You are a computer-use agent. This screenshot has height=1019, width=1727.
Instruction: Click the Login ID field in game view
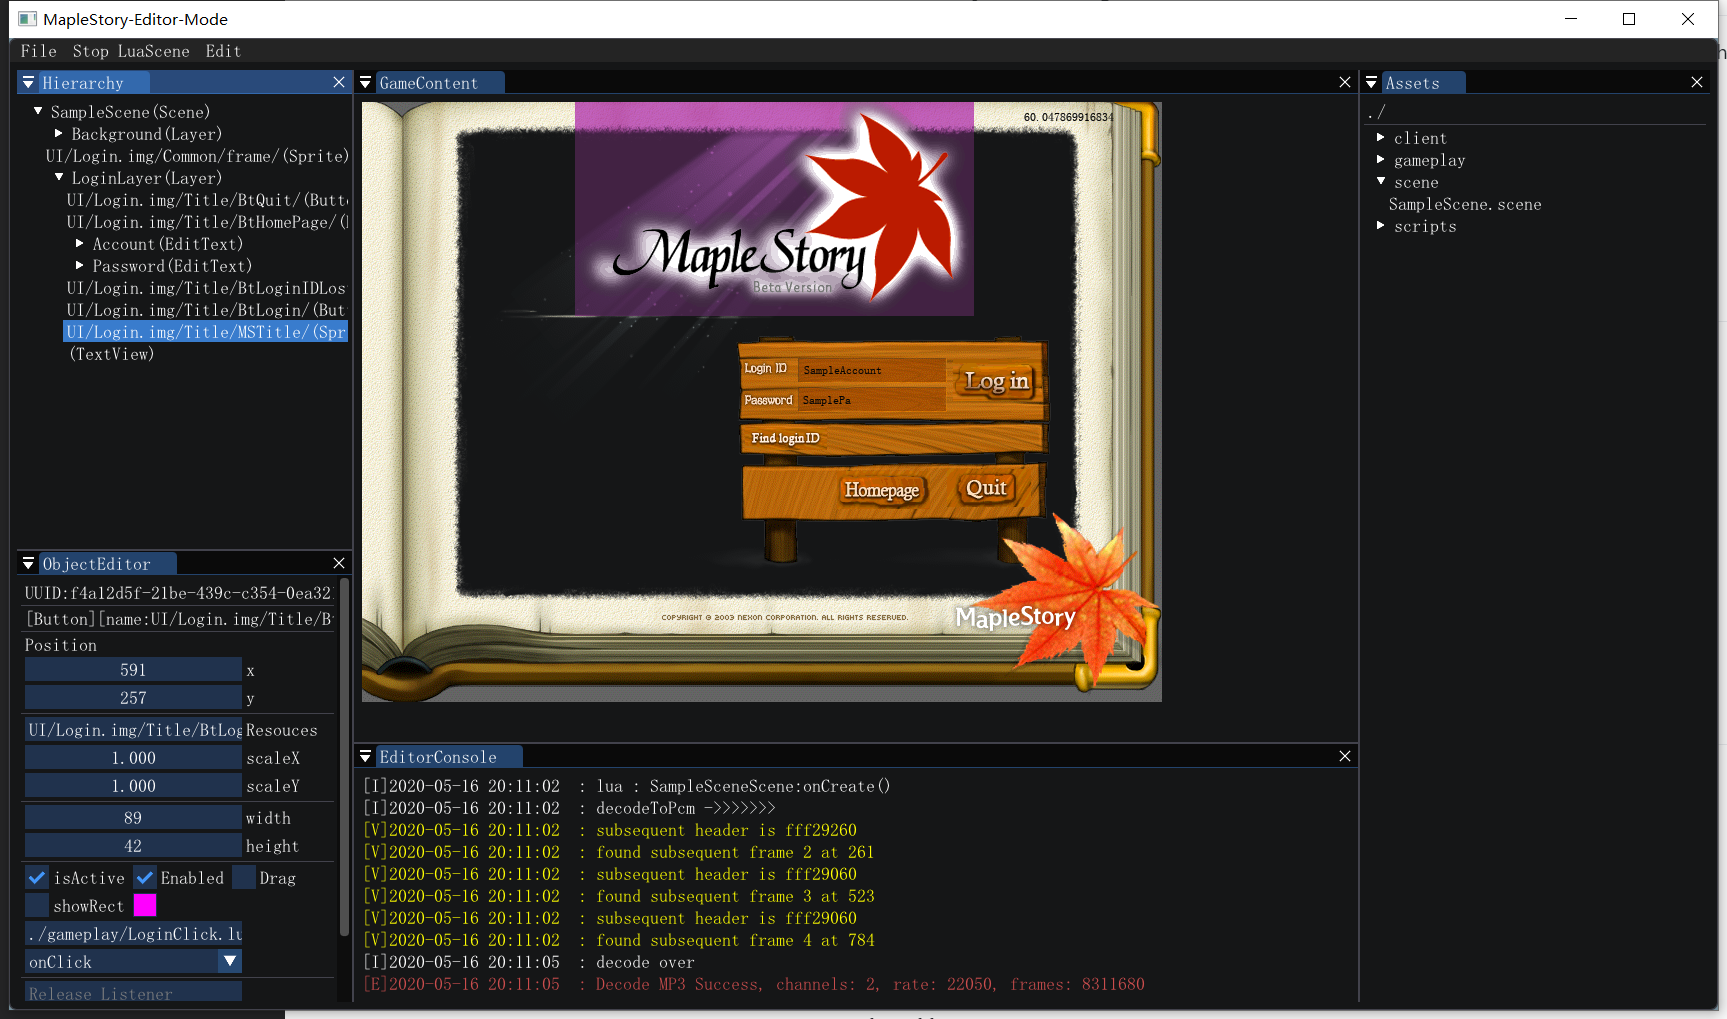(x=872, y=370)
